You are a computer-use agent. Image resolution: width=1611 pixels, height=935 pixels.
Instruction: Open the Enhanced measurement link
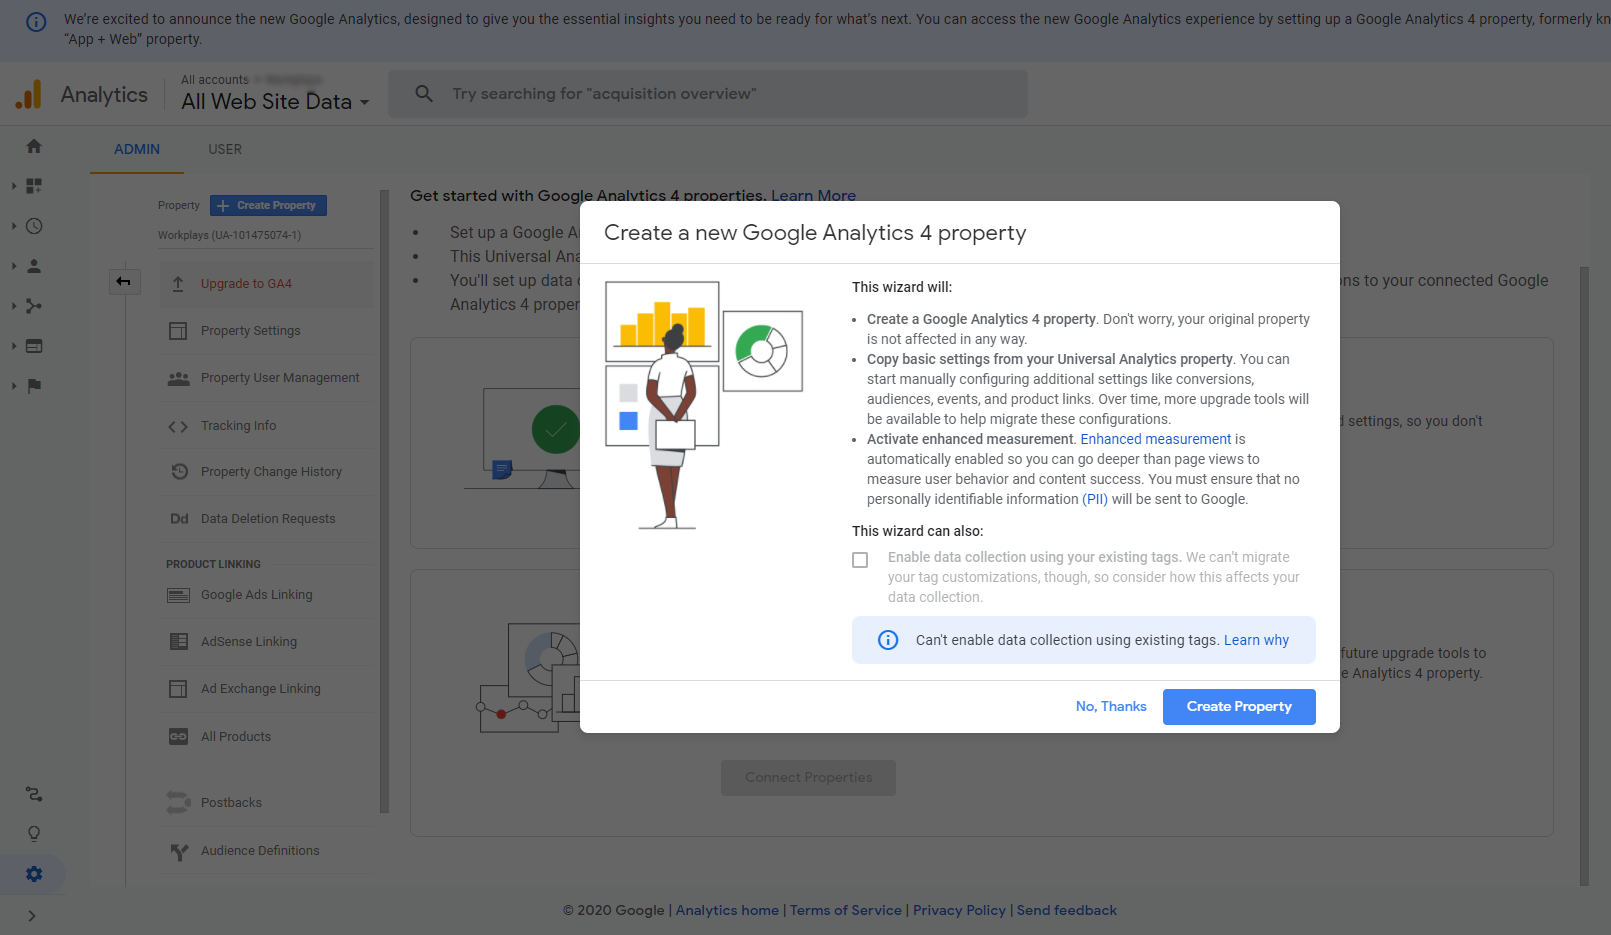[x=1155, y=439]
